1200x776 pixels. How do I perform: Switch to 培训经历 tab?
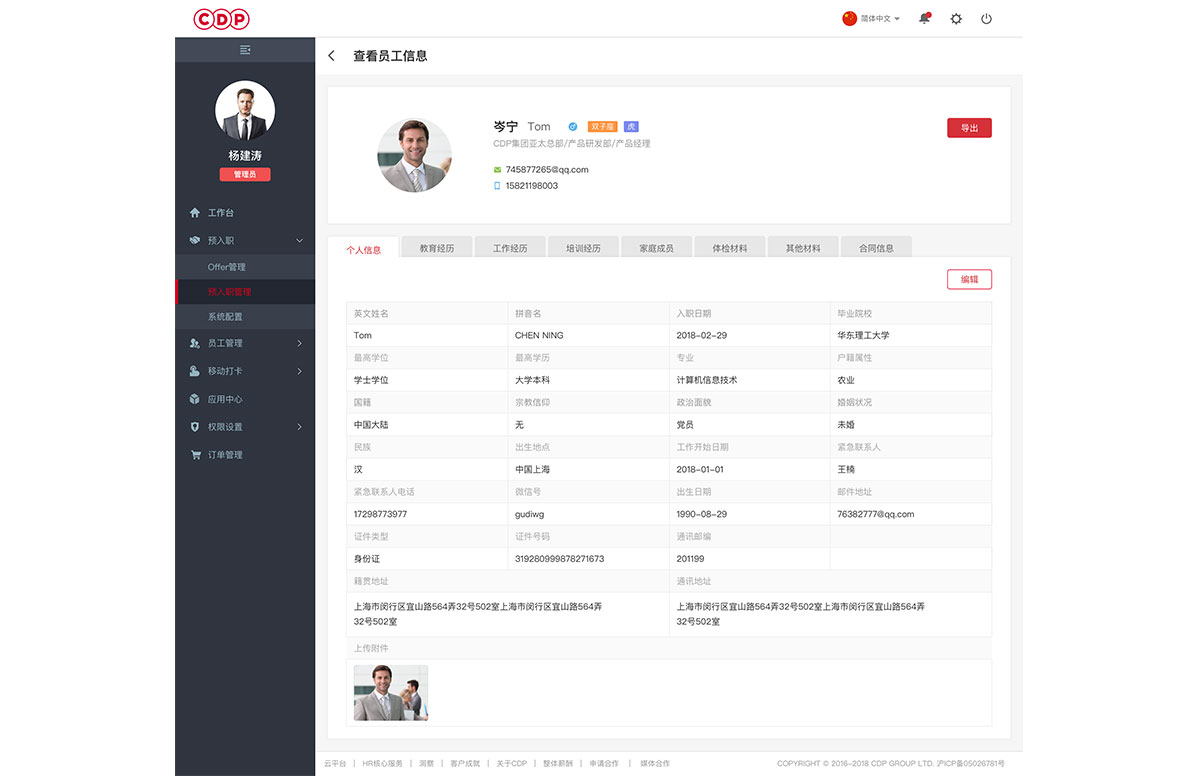pyautogui.click(x=583, y=248)
